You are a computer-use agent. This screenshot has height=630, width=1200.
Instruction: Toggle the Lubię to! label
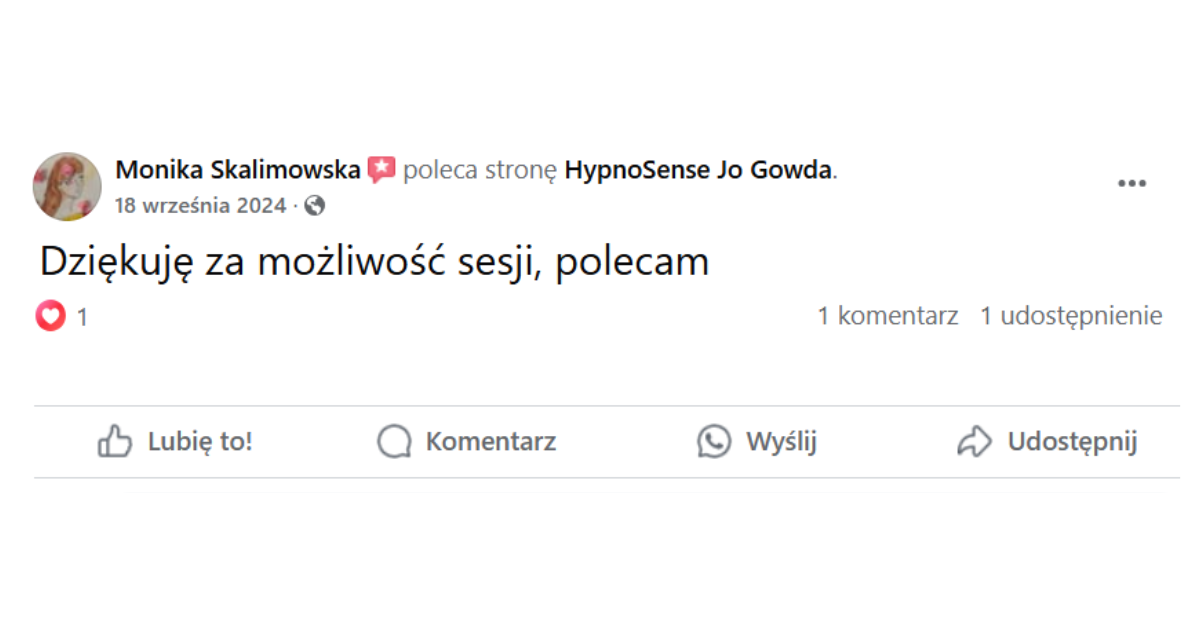pyautogui.click(x=200, y=442)
